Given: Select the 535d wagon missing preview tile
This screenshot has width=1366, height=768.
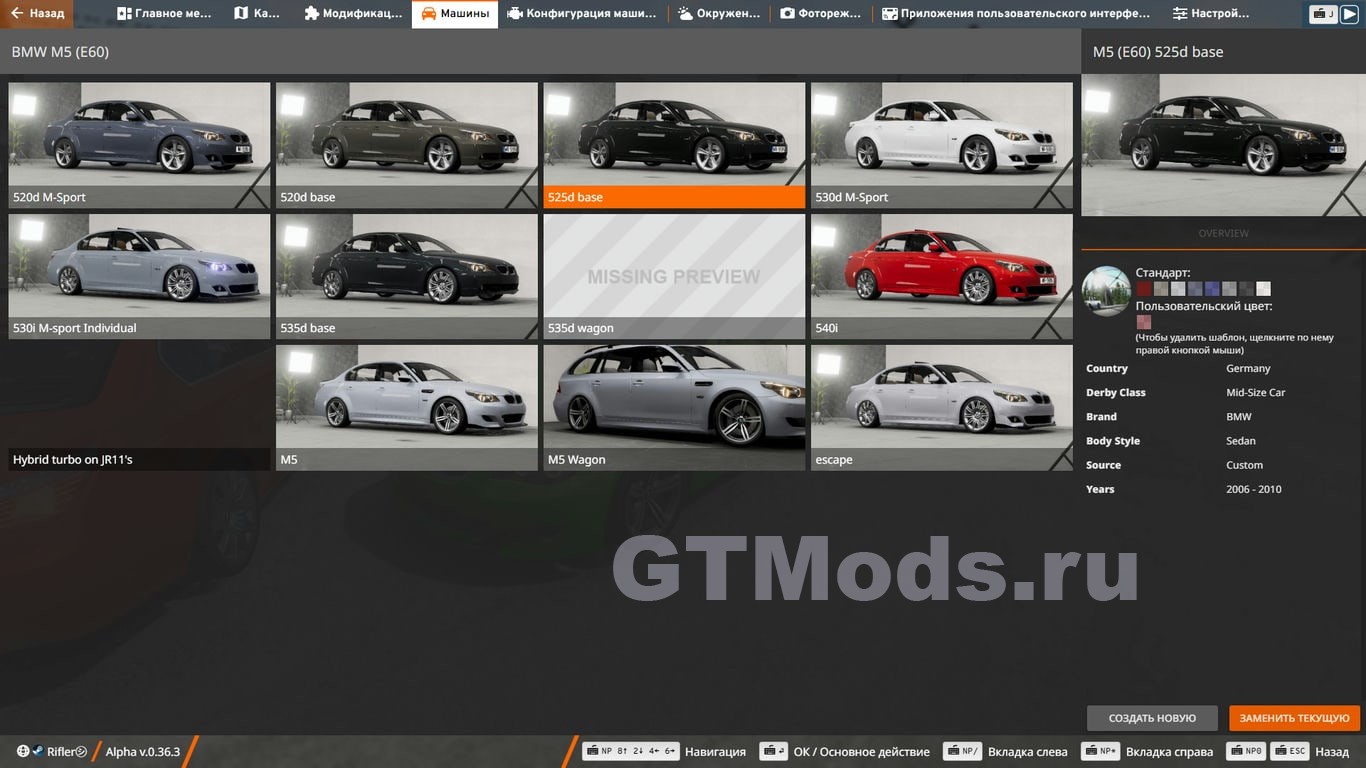Looking at the screenshot, I should click(674, 276).
